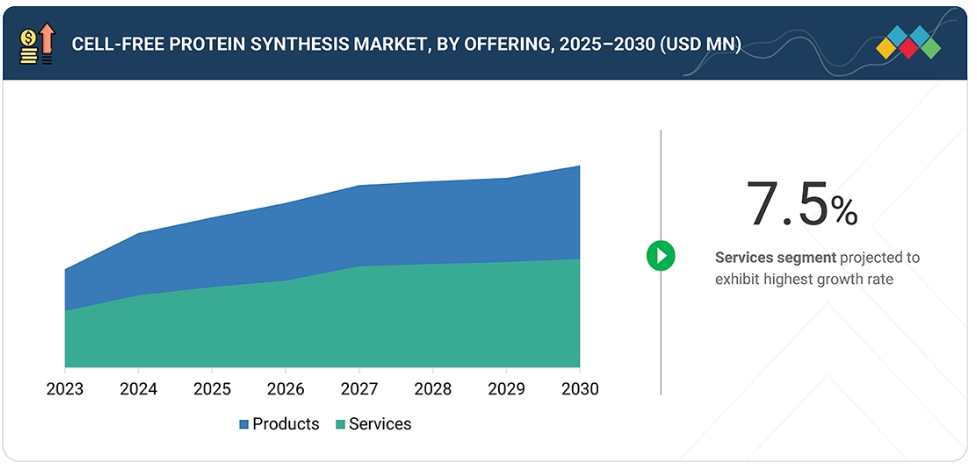Select the 2029 x-axis label

[x=506, y=389]
